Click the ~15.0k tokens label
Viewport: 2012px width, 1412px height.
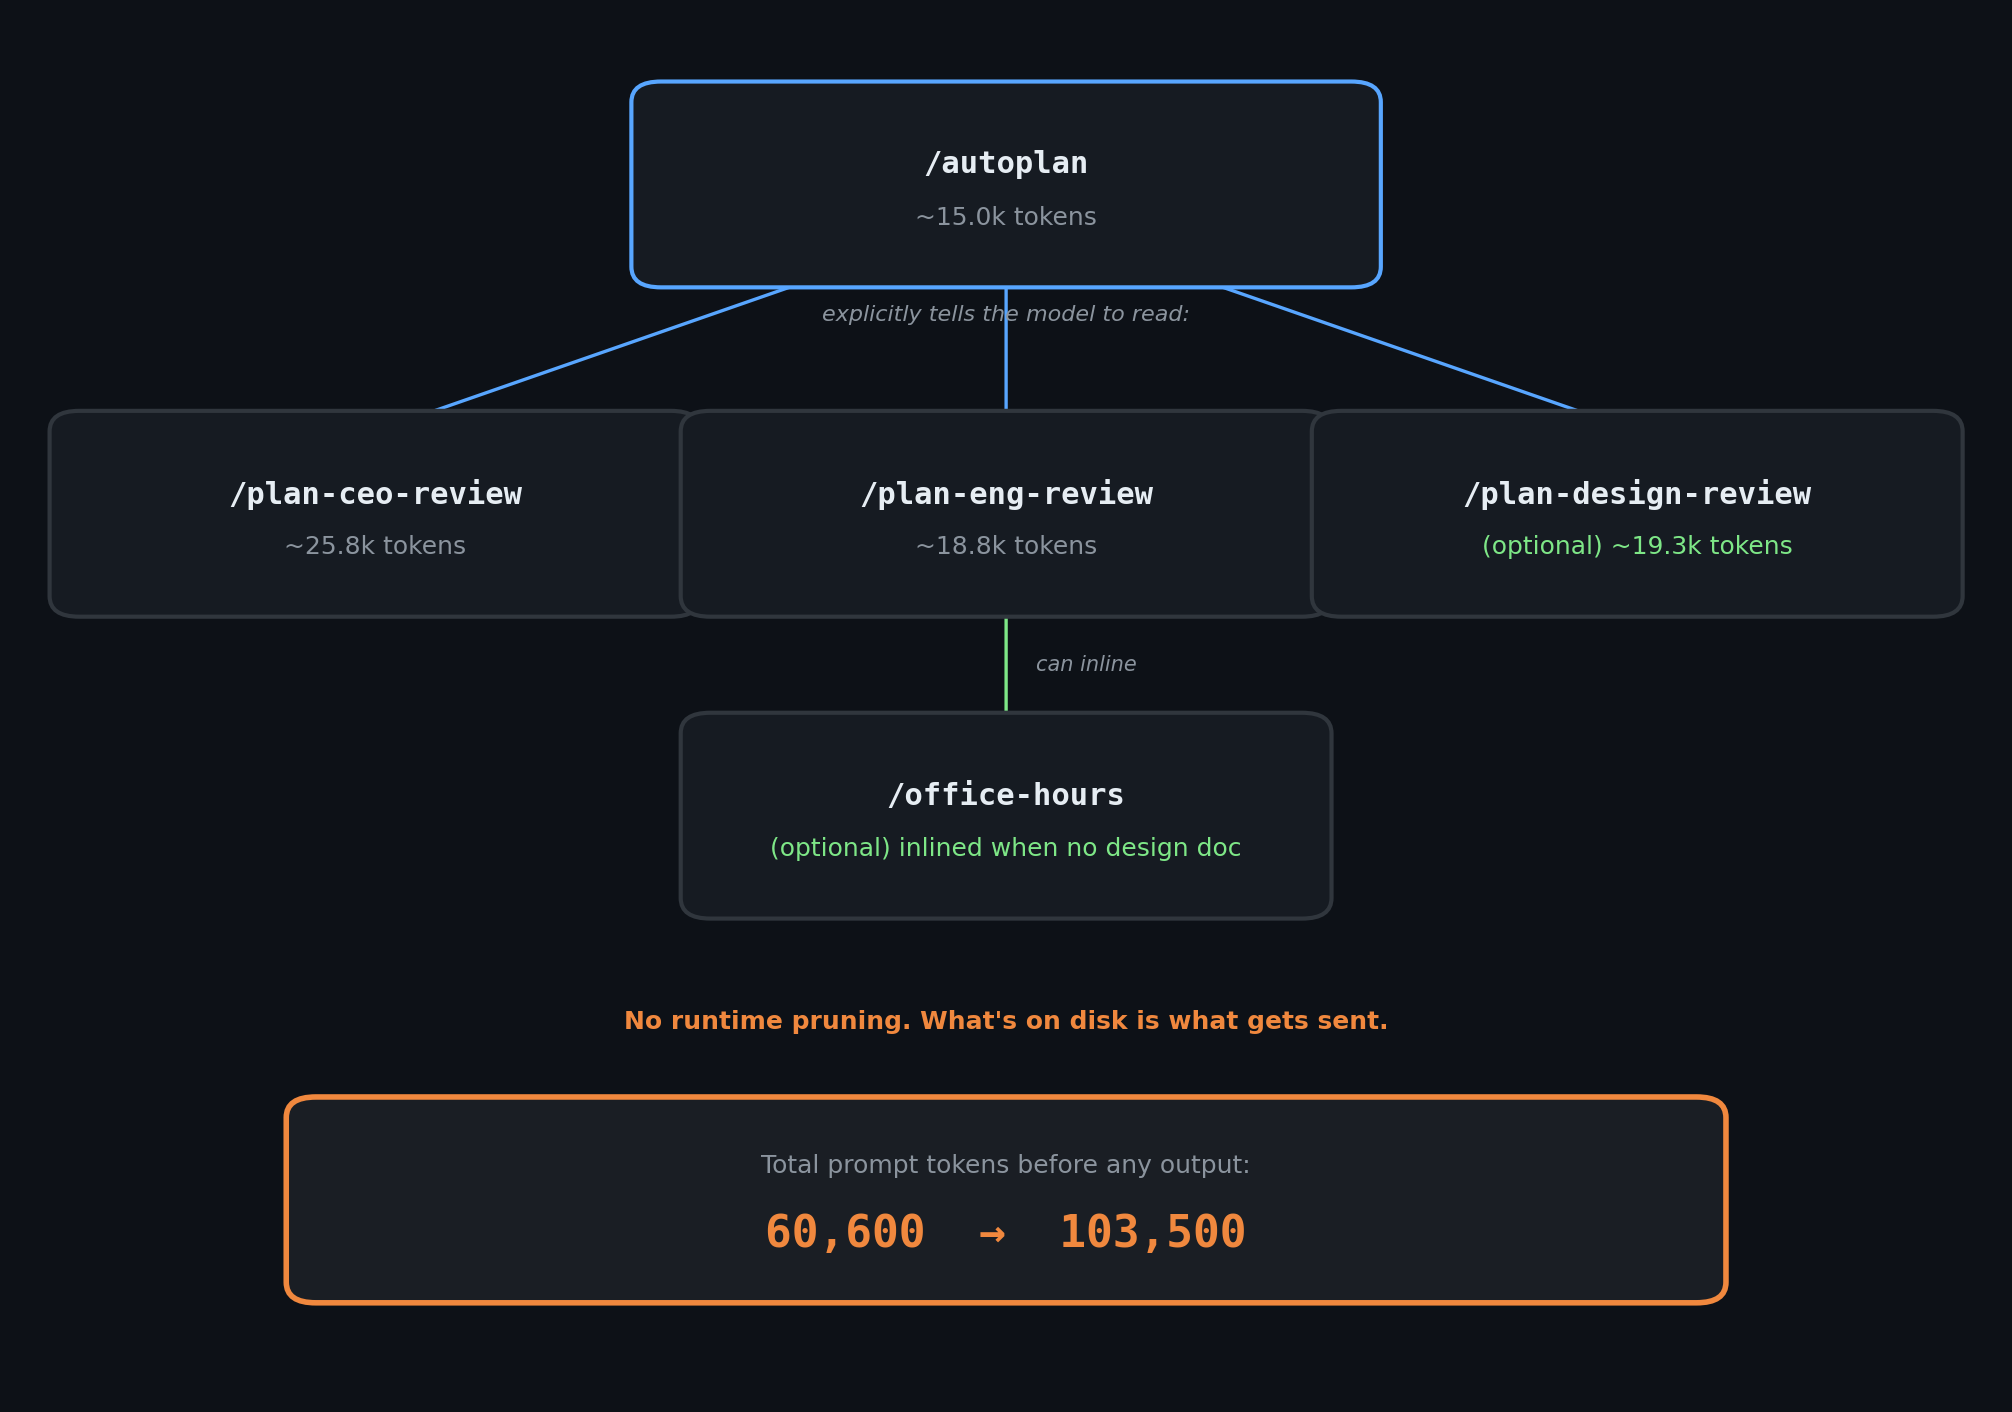coord(1005,218)
